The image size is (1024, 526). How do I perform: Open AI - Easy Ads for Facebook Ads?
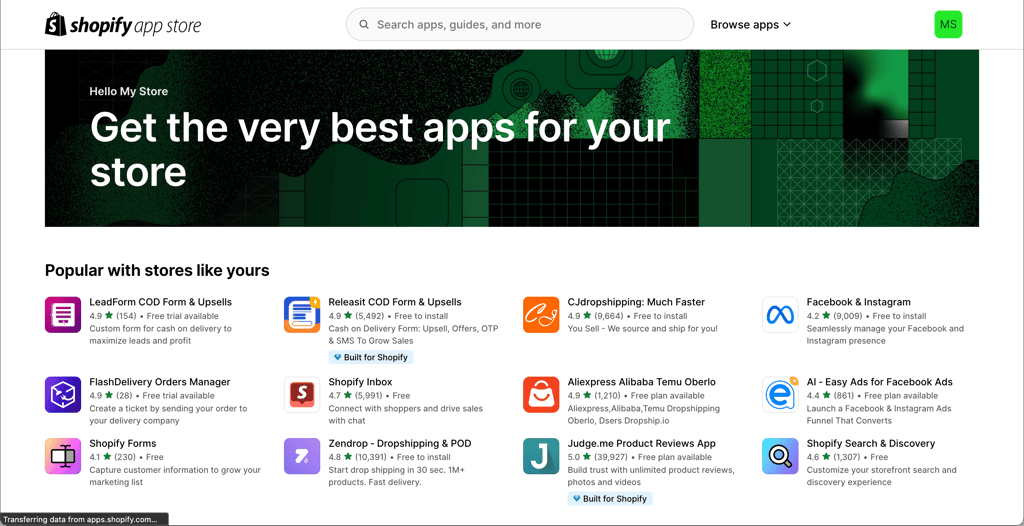[x=880, y=382]
